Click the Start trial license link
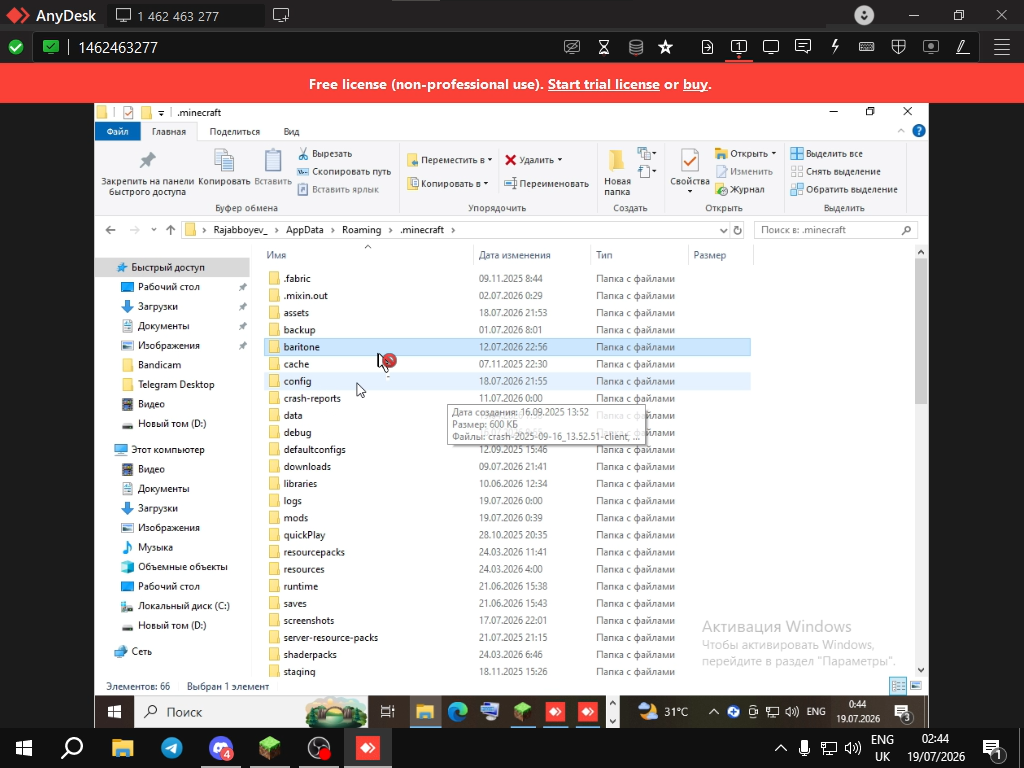The image size is (1024, 768). click(x=603, y=84)
